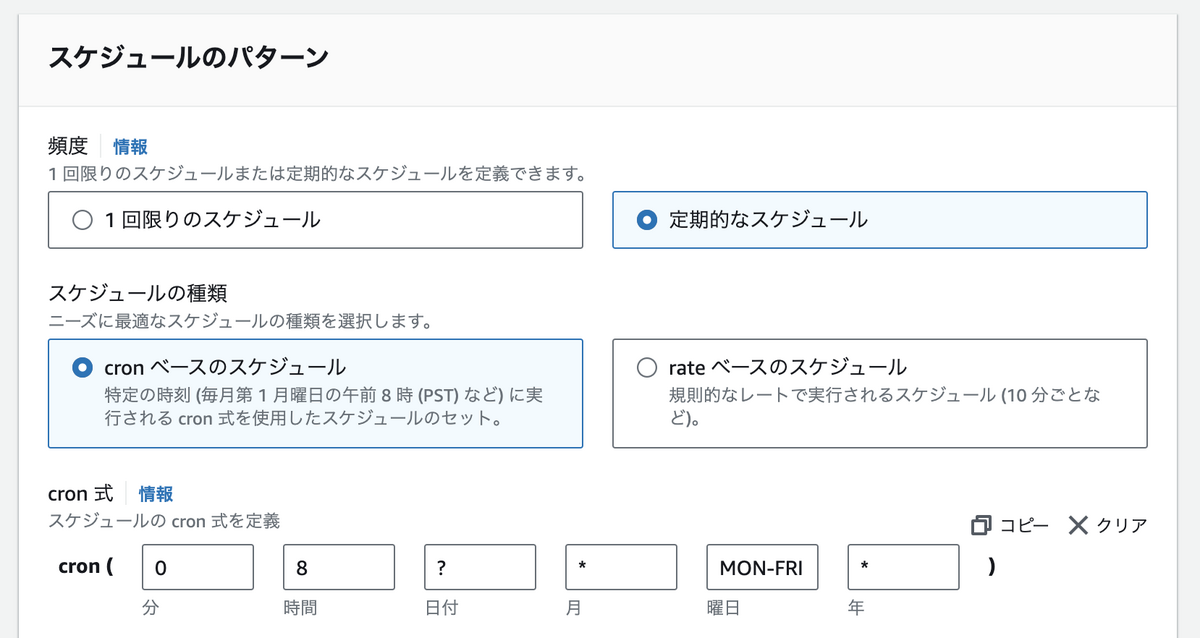Click the スケジュールの種類 section label

click(x=138, y=294)
